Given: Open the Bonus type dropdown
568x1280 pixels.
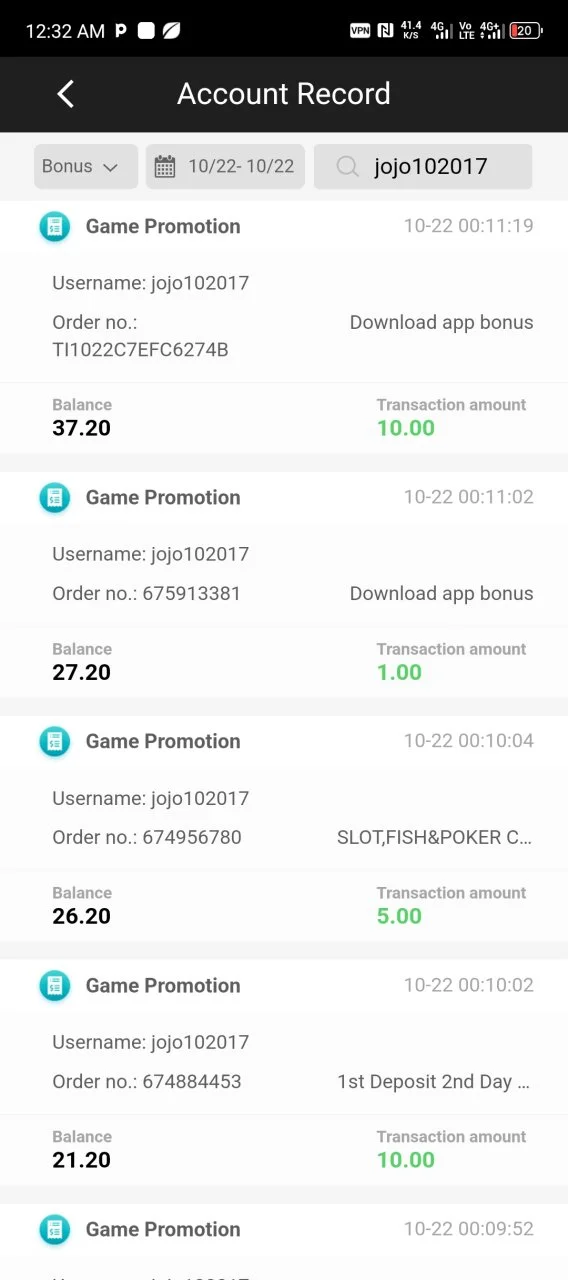Looking at the screenshot, I should click(x=86, y=166).
